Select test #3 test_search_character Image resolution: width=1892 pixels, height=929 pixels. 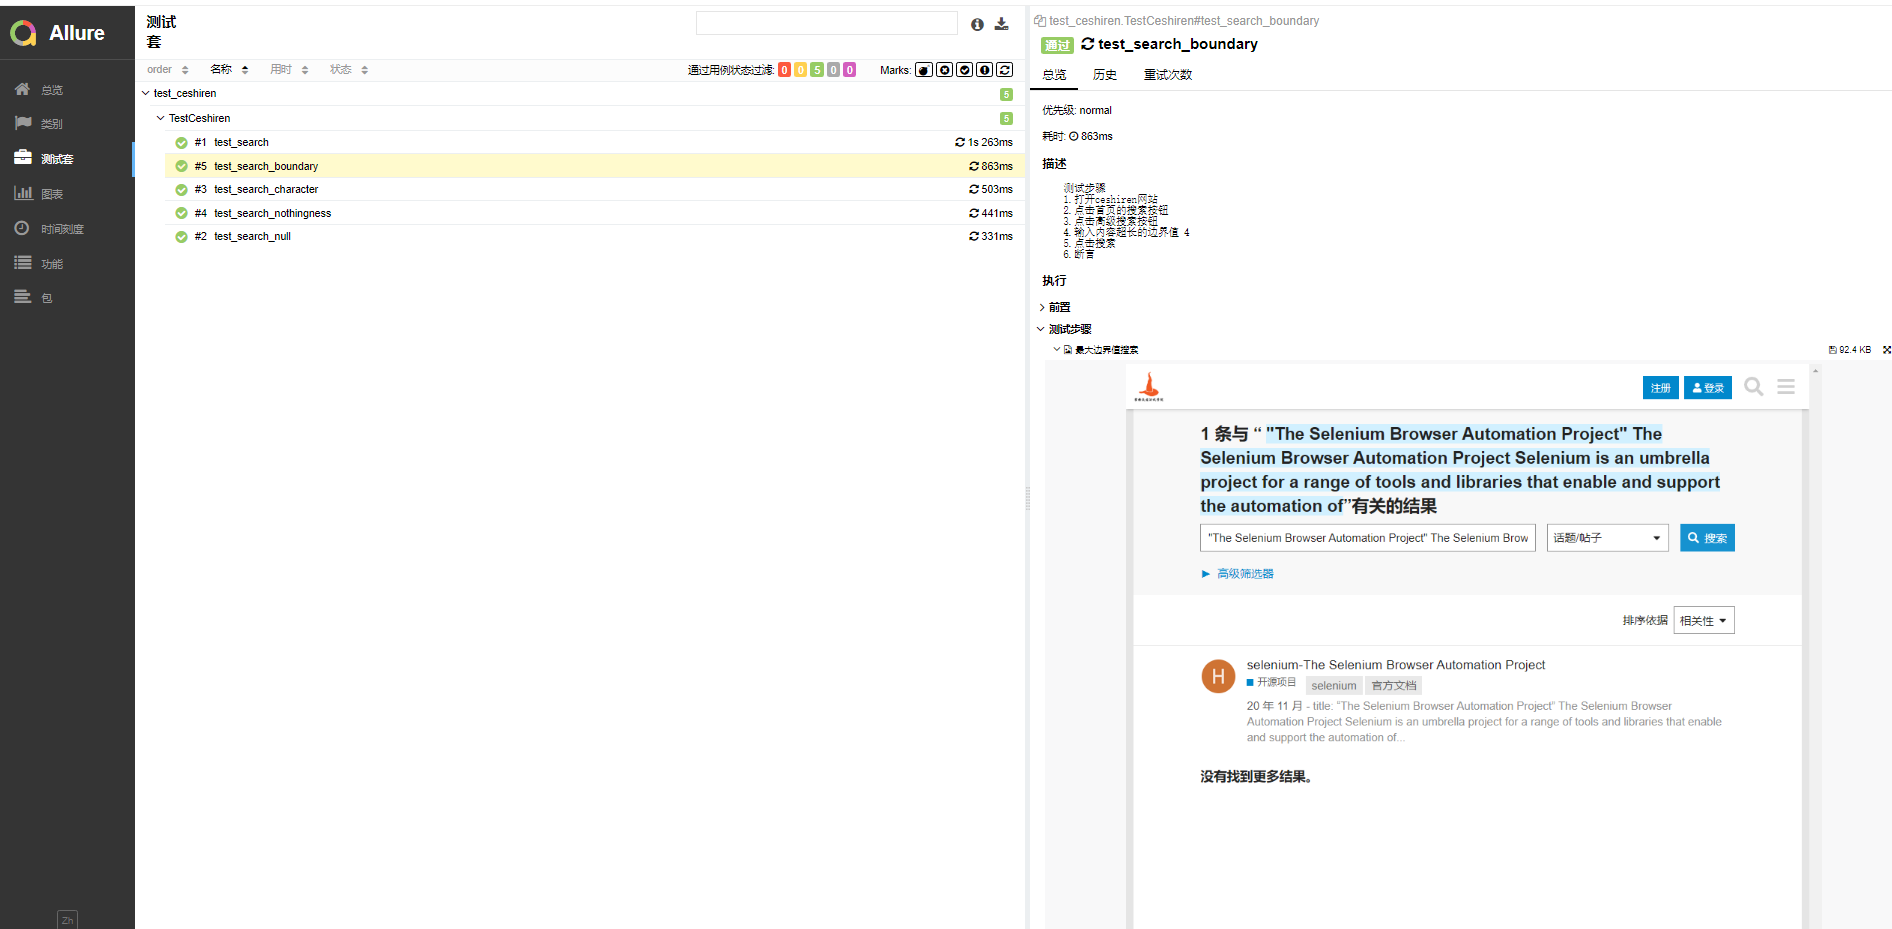coord(595,189)
